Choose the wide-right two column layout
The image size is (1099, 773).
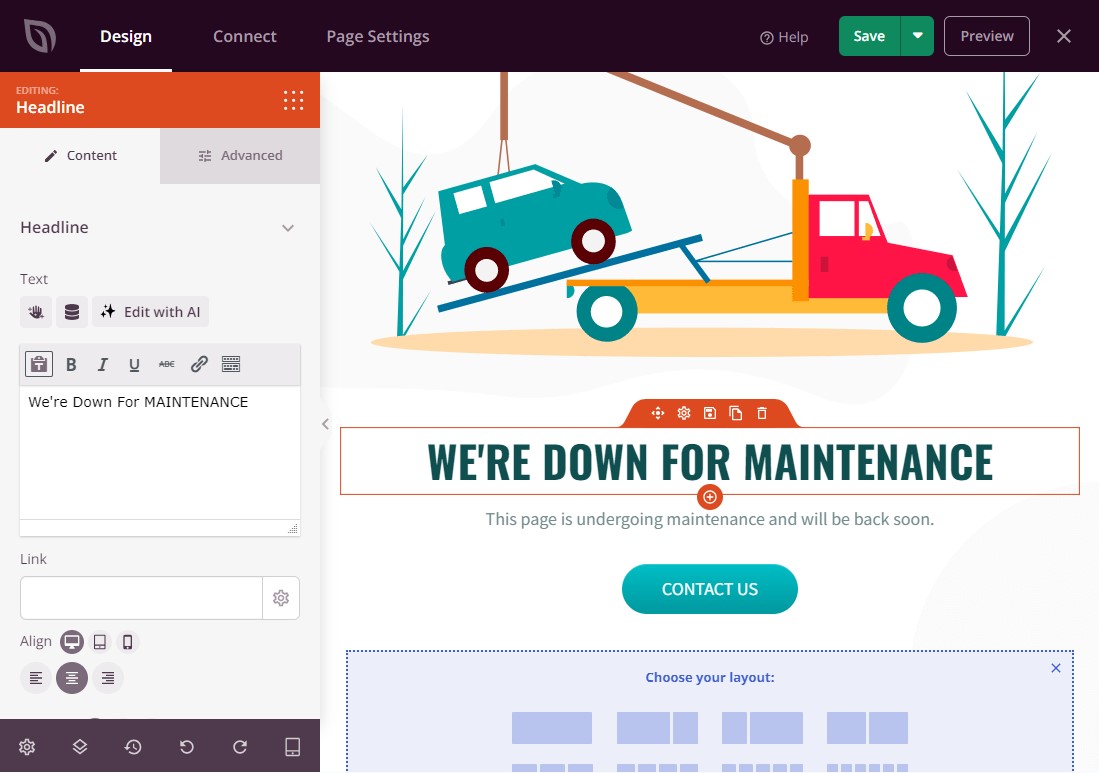pyautogui.click(x=763, y=728)
